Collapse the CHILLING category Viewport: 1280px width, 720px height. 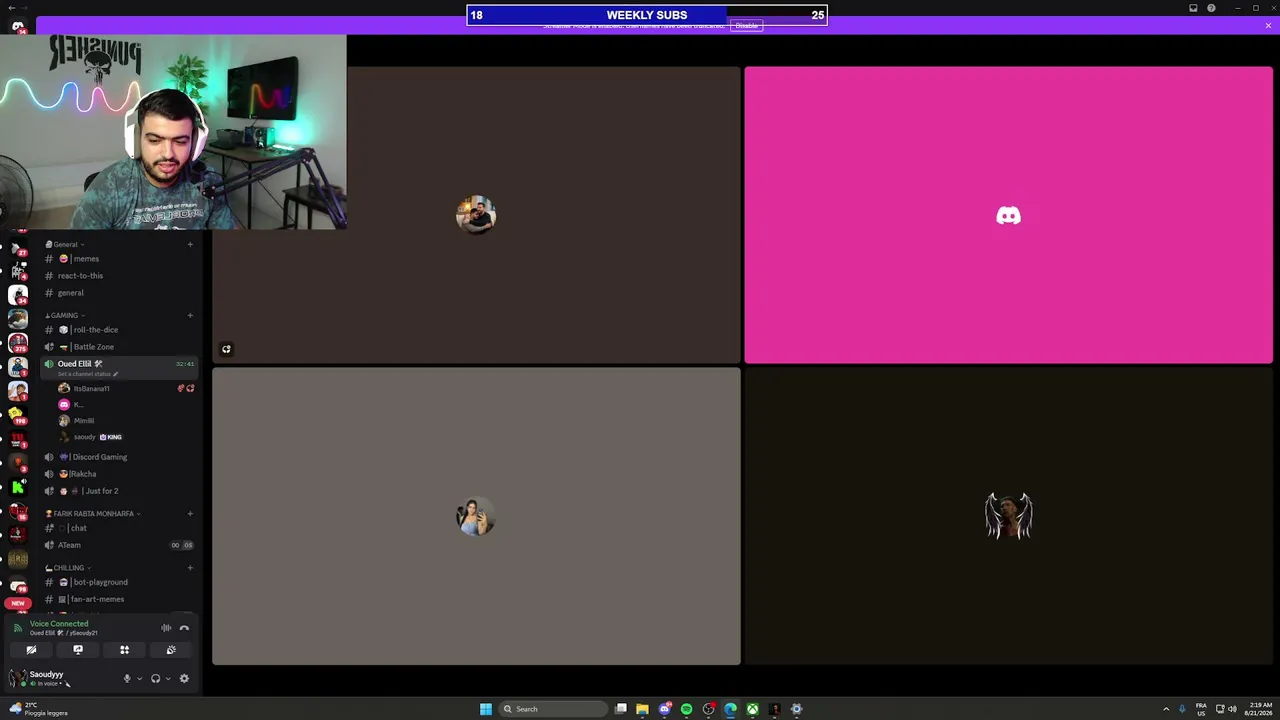69,568
